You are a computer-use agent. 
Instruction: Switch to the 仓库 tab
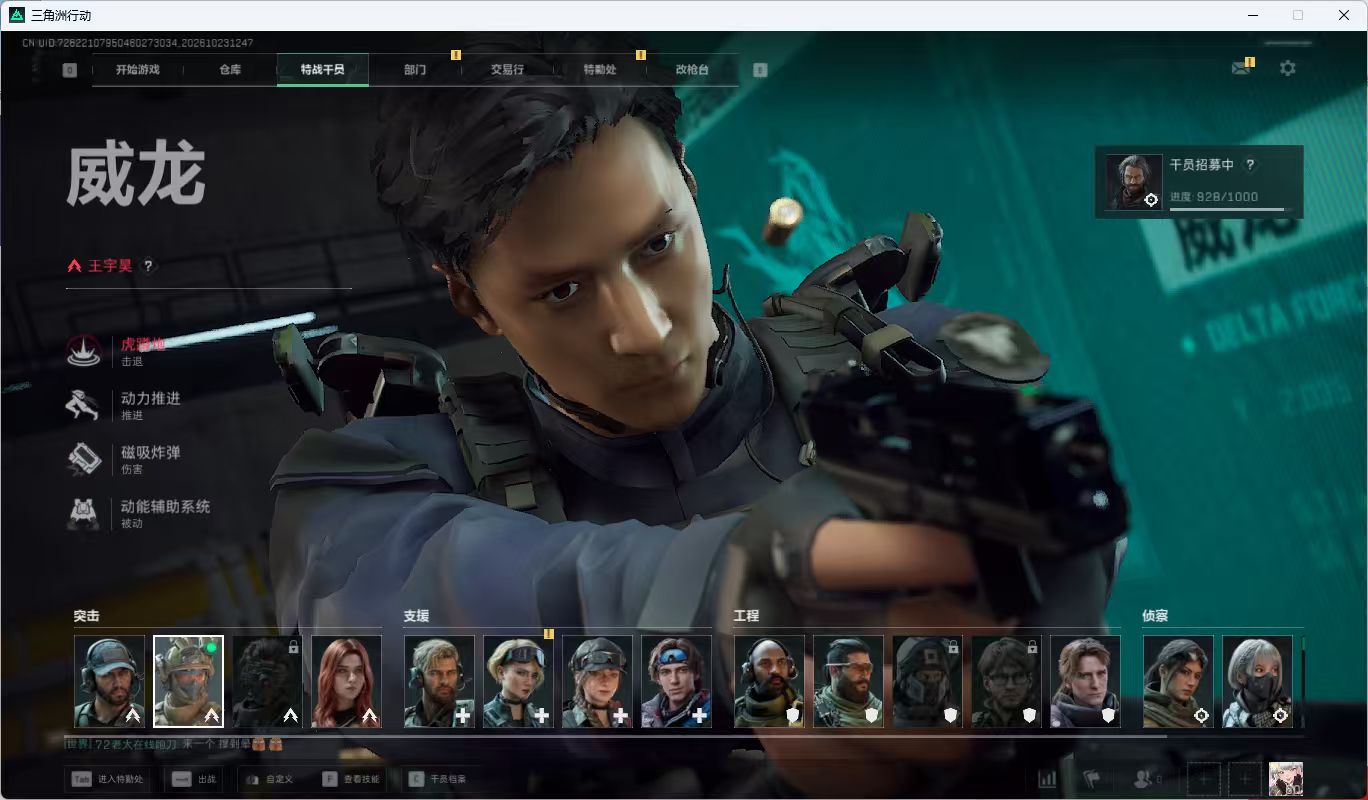click(230, 70)
